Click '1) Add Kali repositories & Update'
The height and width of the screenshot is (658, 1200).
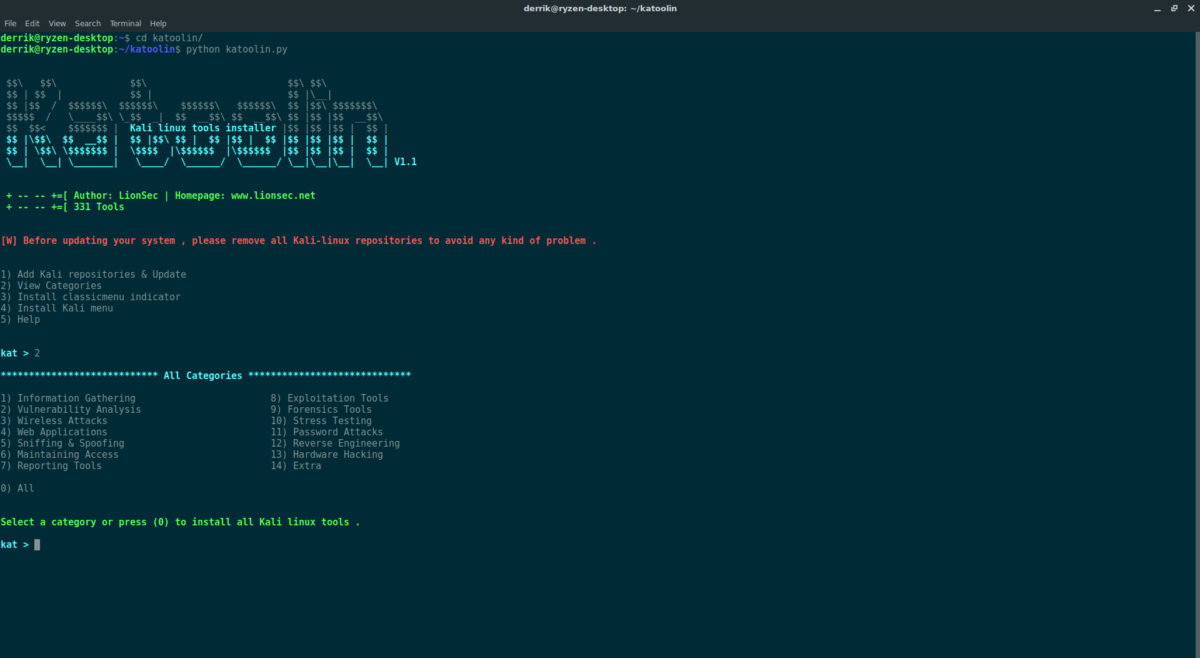coord(94,274)
